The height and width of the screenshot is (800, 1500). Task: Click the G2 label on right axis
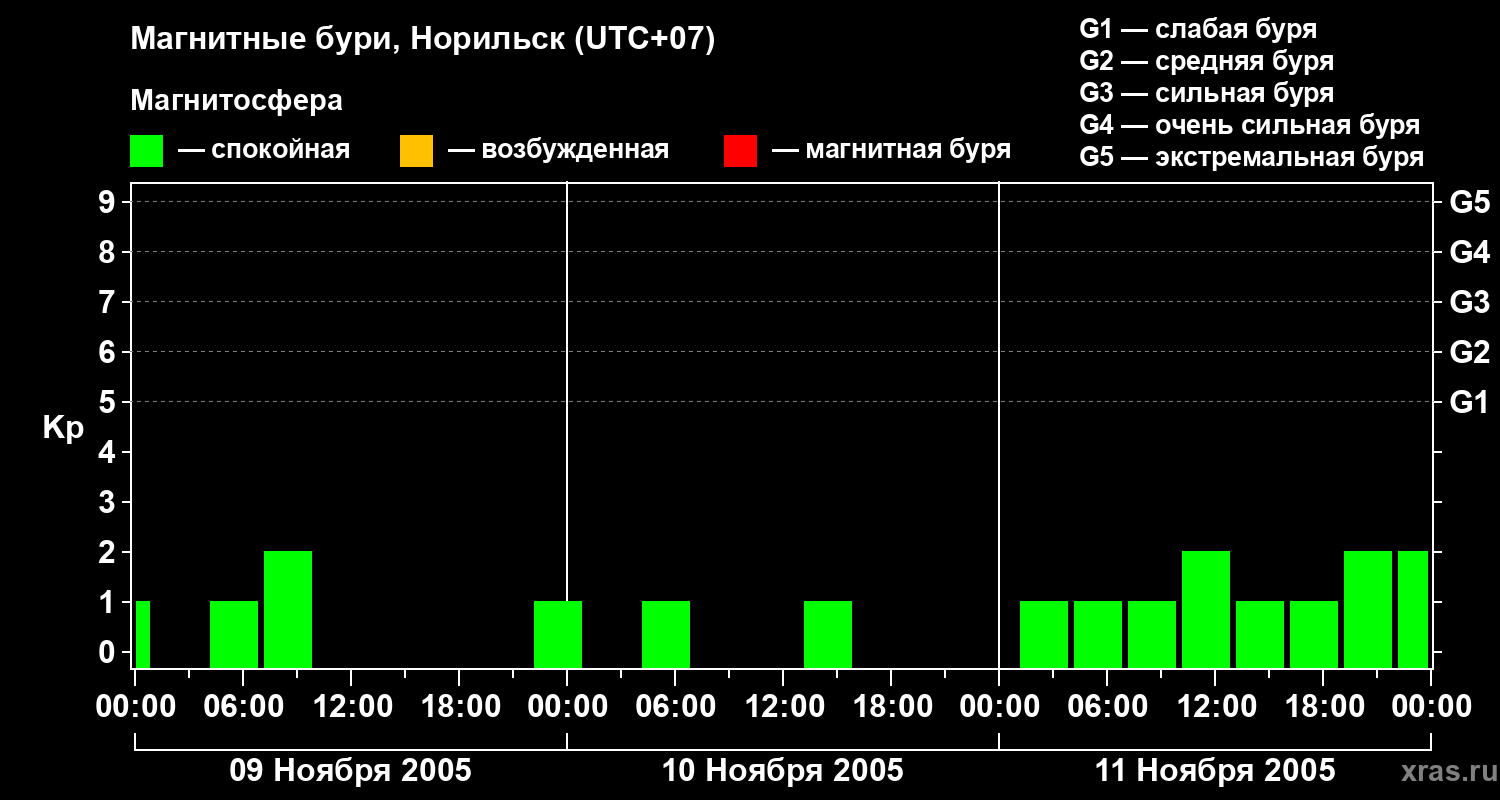click(1469, 352)
